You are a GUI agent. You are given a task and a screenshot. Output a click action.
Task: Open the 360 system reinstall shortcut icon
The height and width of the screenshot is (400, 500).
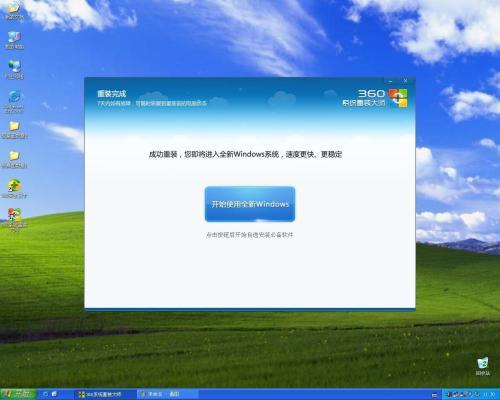pos(14,219)
